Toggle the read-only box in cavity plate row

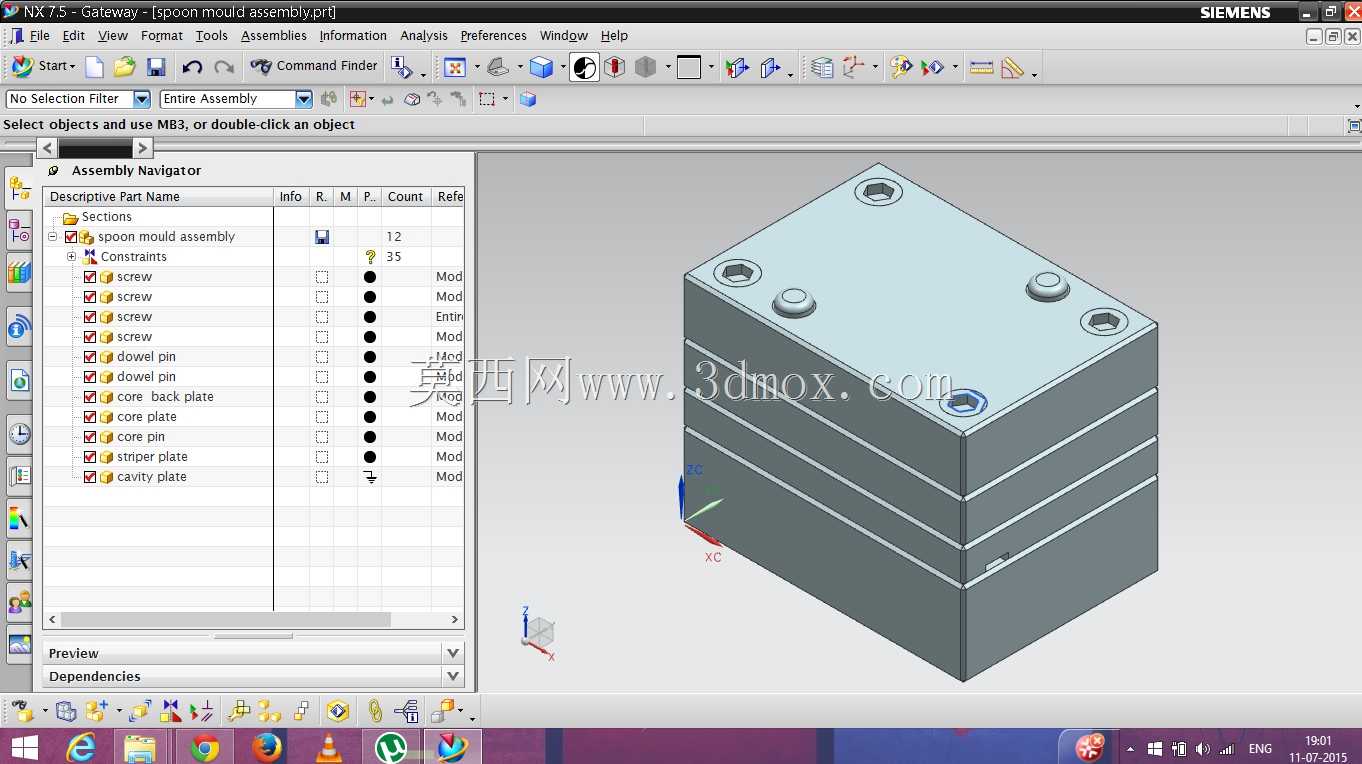(322, 477)
